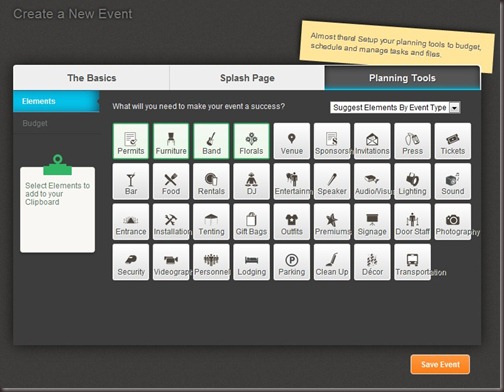Pick the DJ element tile
This screenshot has width=504, height=392.
tap(251, 181)
